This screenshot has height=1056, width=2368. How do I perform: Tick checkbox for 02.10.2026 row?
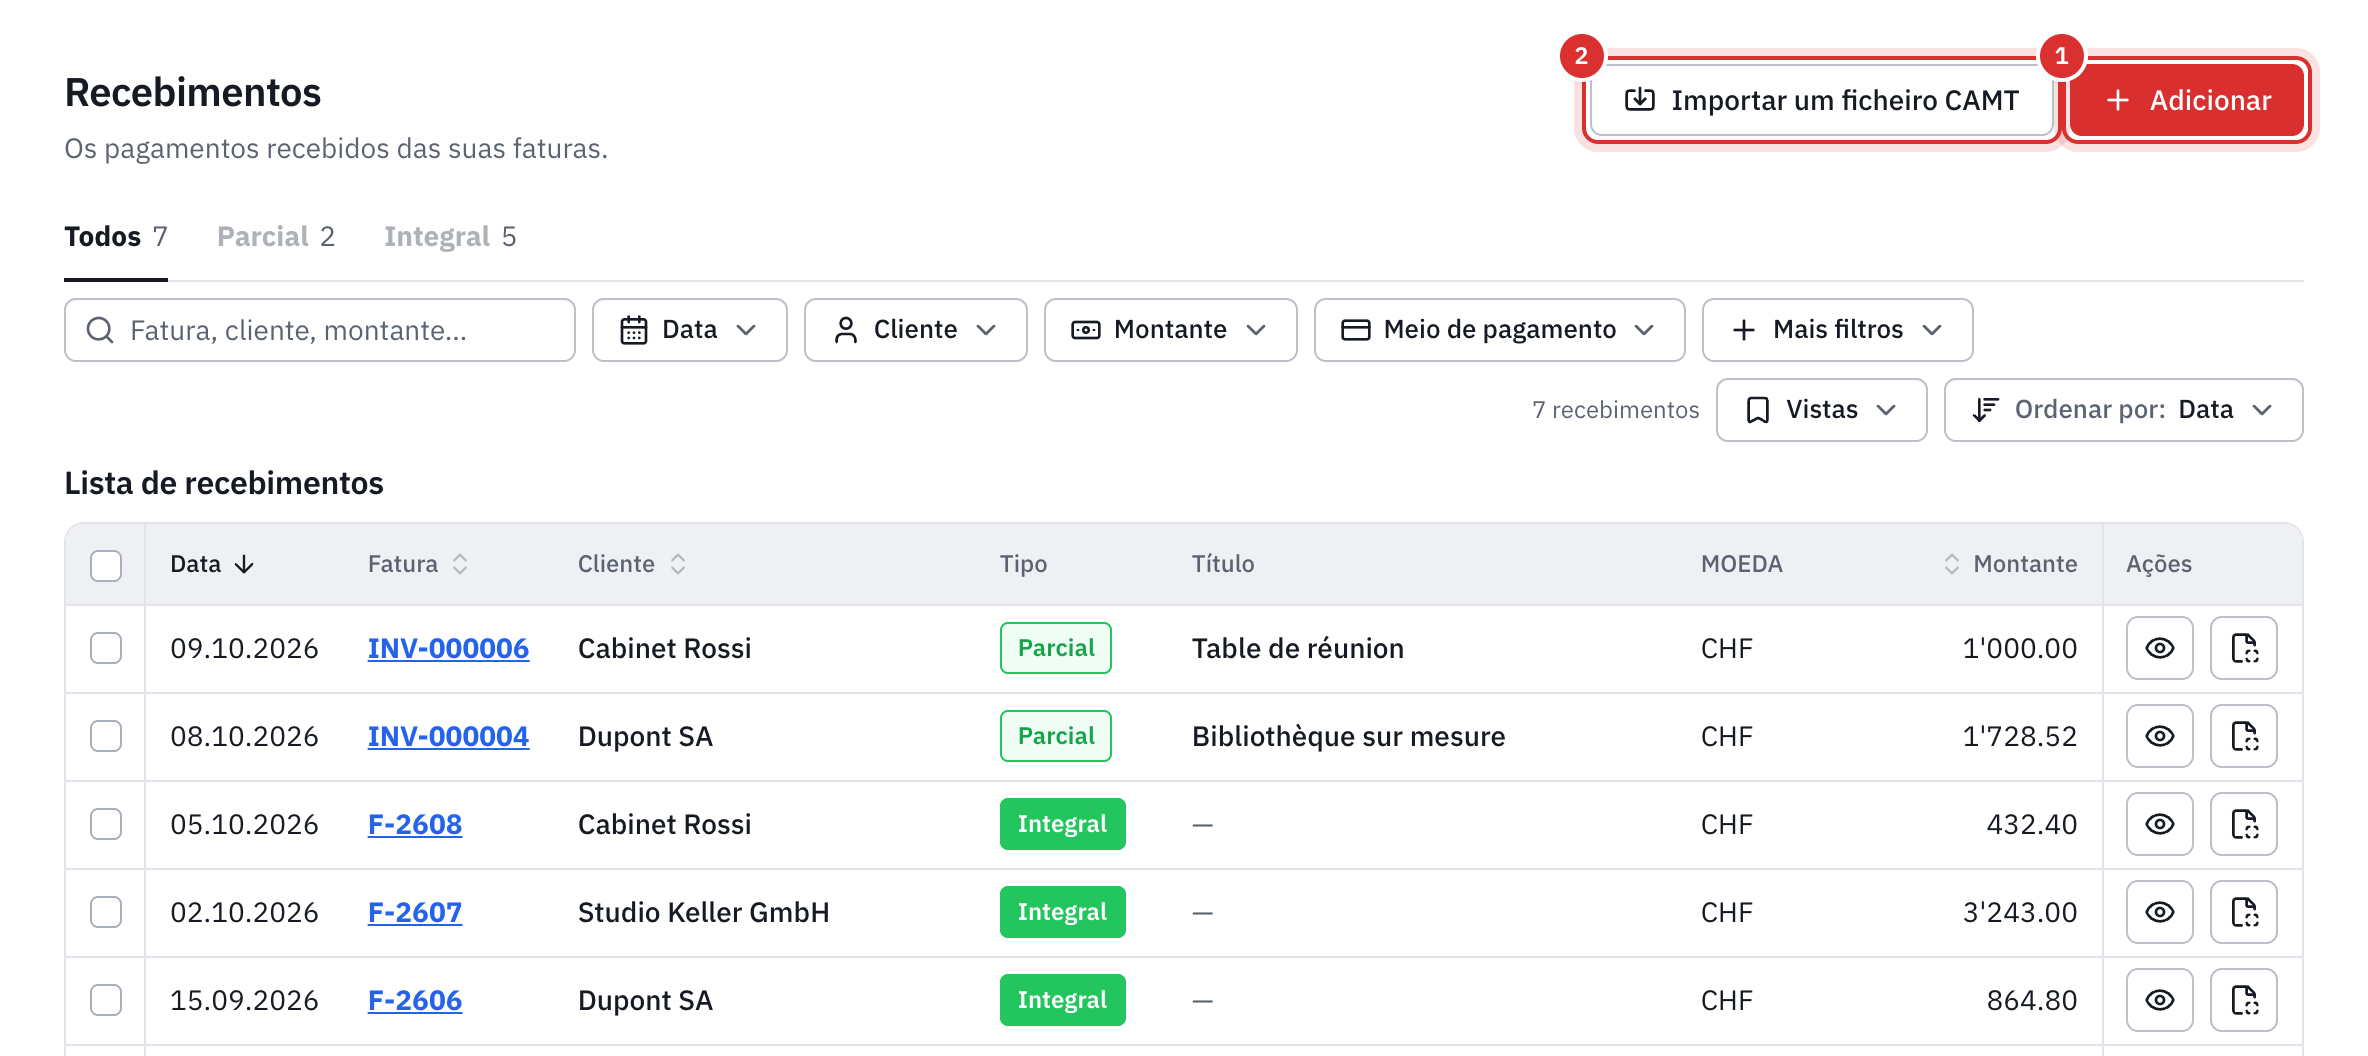pyautogui.click(x=106, y=912)
